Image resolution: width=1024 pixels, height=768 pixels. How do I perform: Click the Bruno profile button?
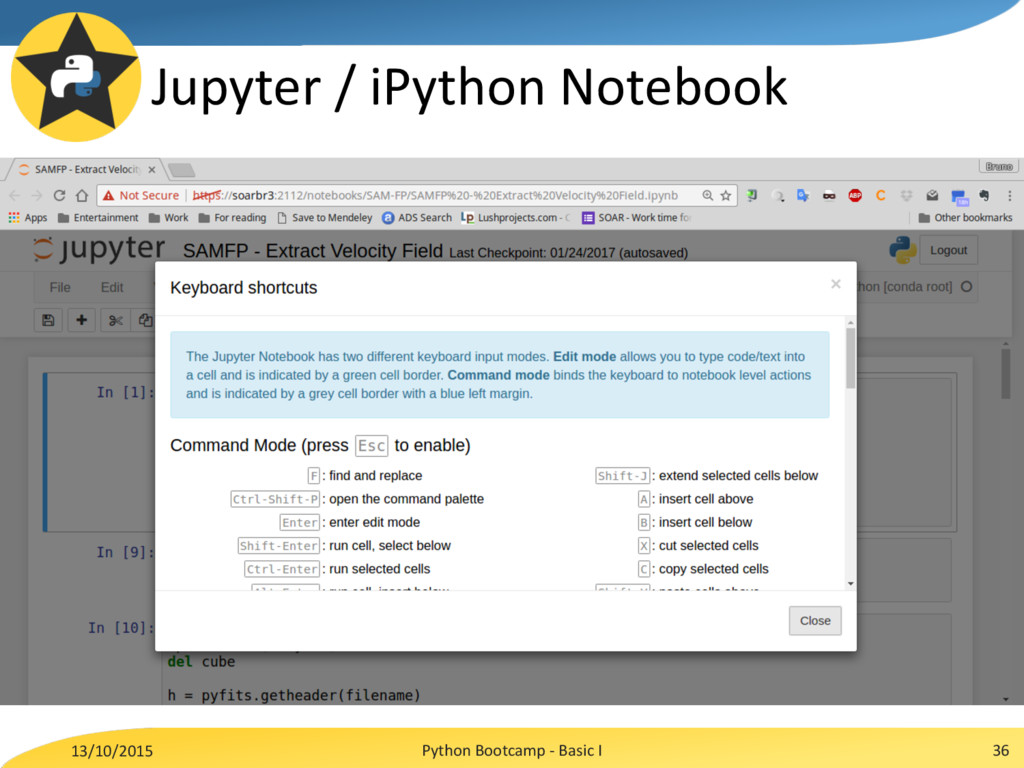point(999,167)
